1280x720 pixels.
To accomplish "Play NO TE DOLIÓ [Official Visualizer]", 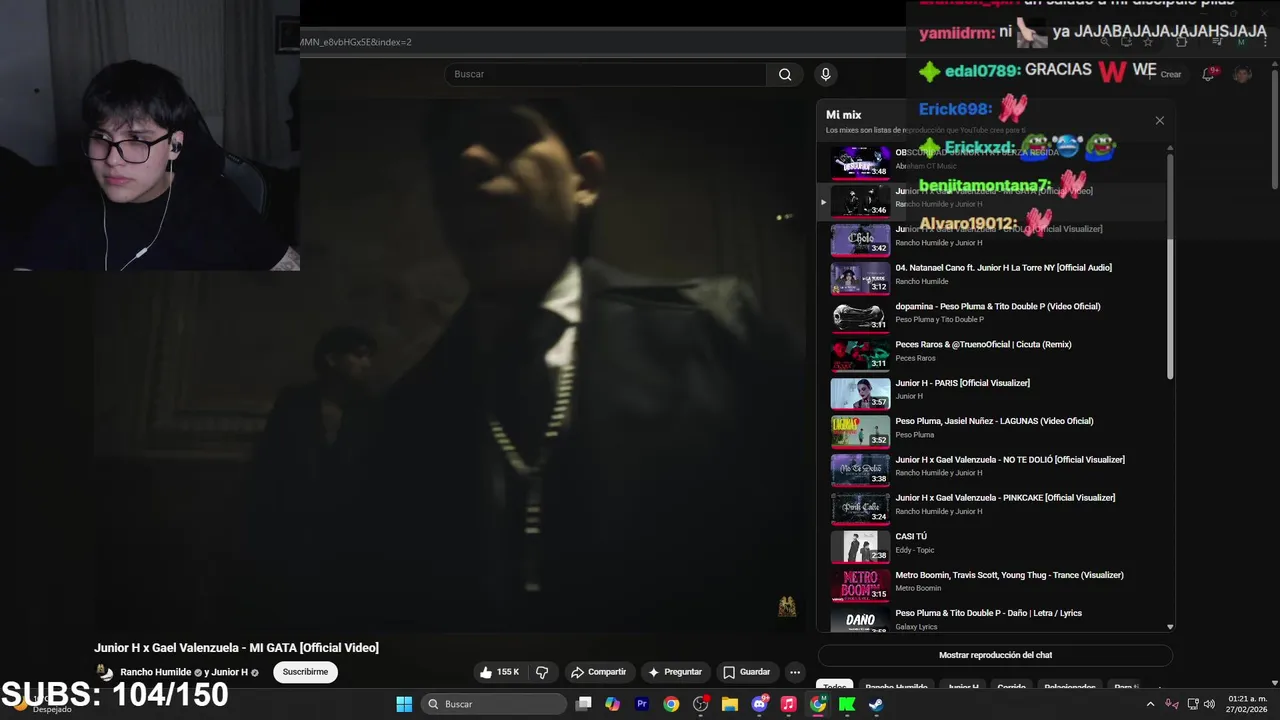I will point(1010,460).
